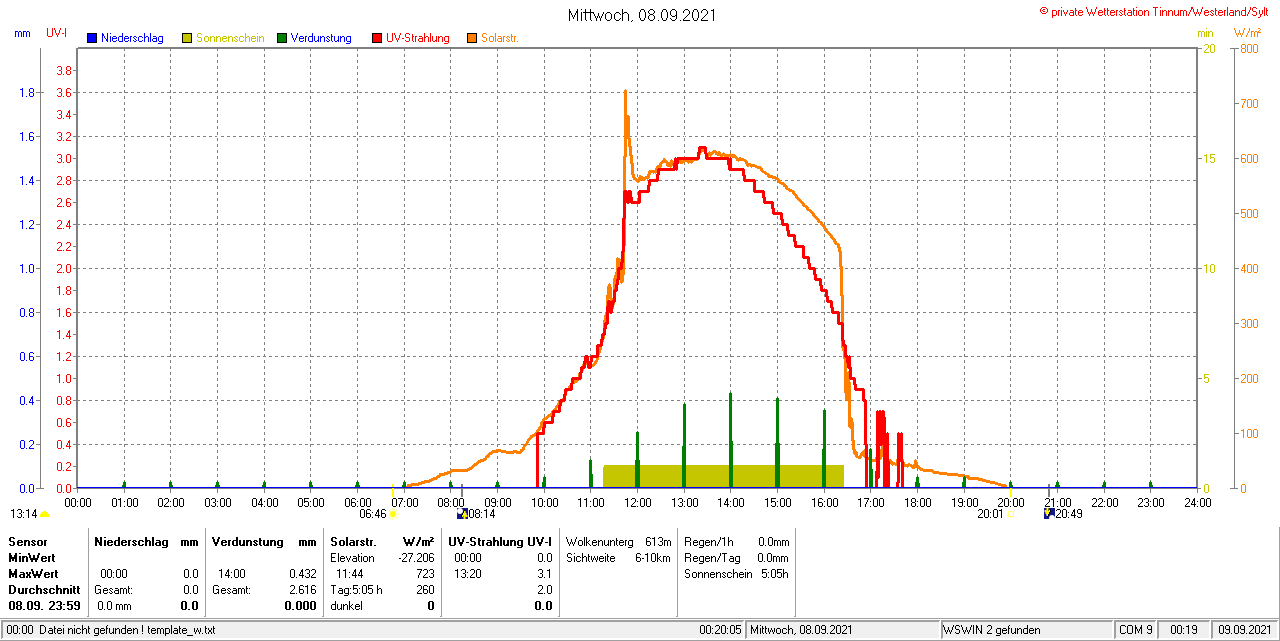This screenshot has height=641, width=1280.
Task: Click the status bar time 00:20:05
Action: 720,630
